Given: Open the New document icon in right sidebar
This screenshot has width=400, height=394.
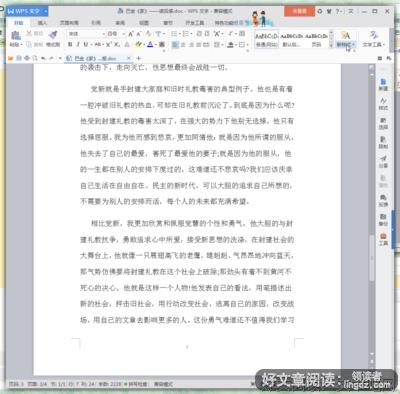Looking at the screenshot, I should coord(383,82).
